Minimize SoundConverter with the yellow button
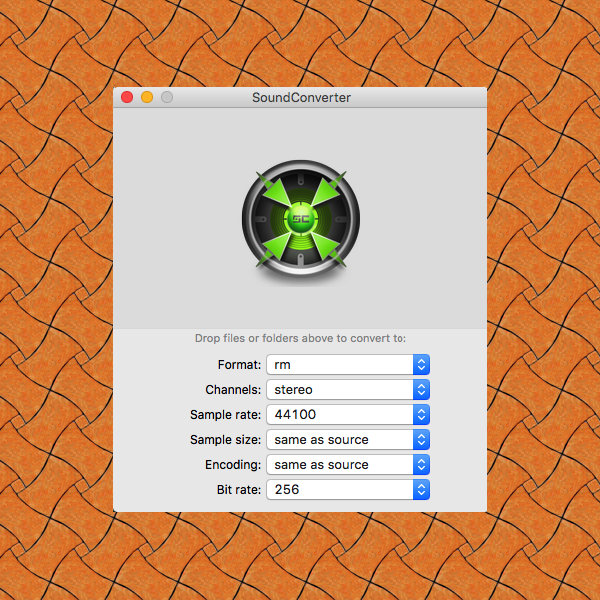 point(147,97)
